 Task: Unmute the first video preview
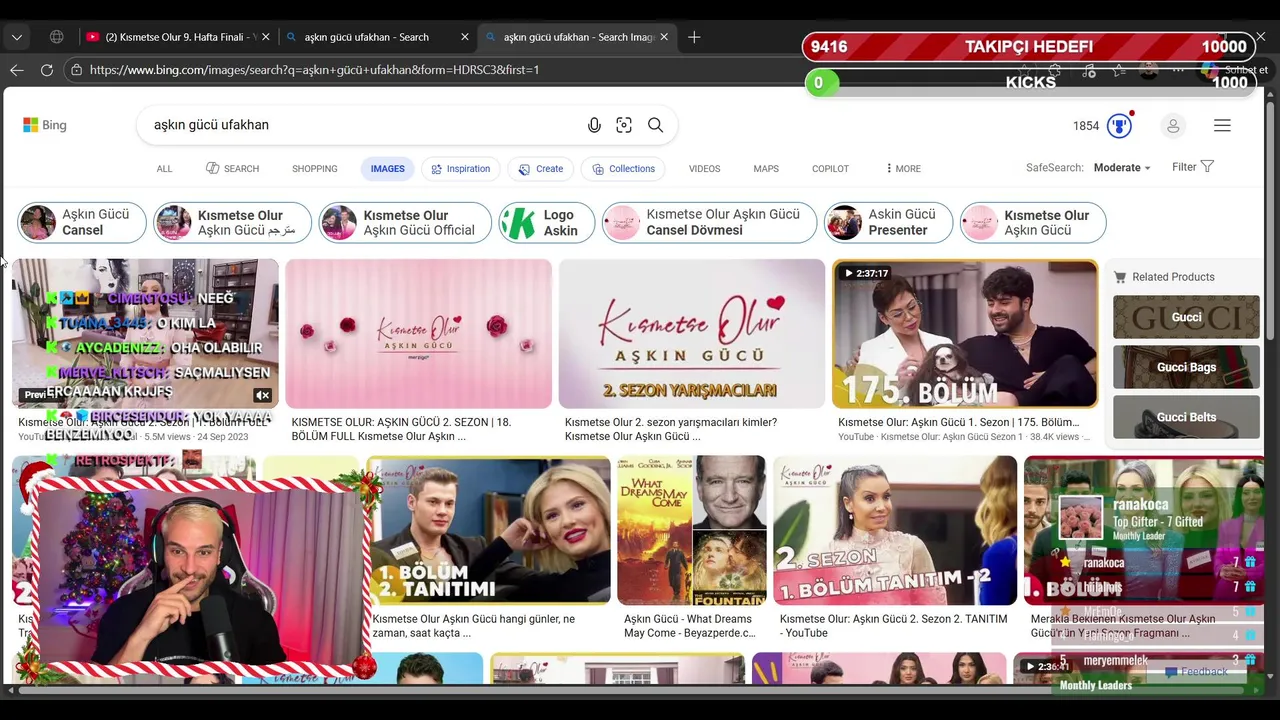coord(262,395)
